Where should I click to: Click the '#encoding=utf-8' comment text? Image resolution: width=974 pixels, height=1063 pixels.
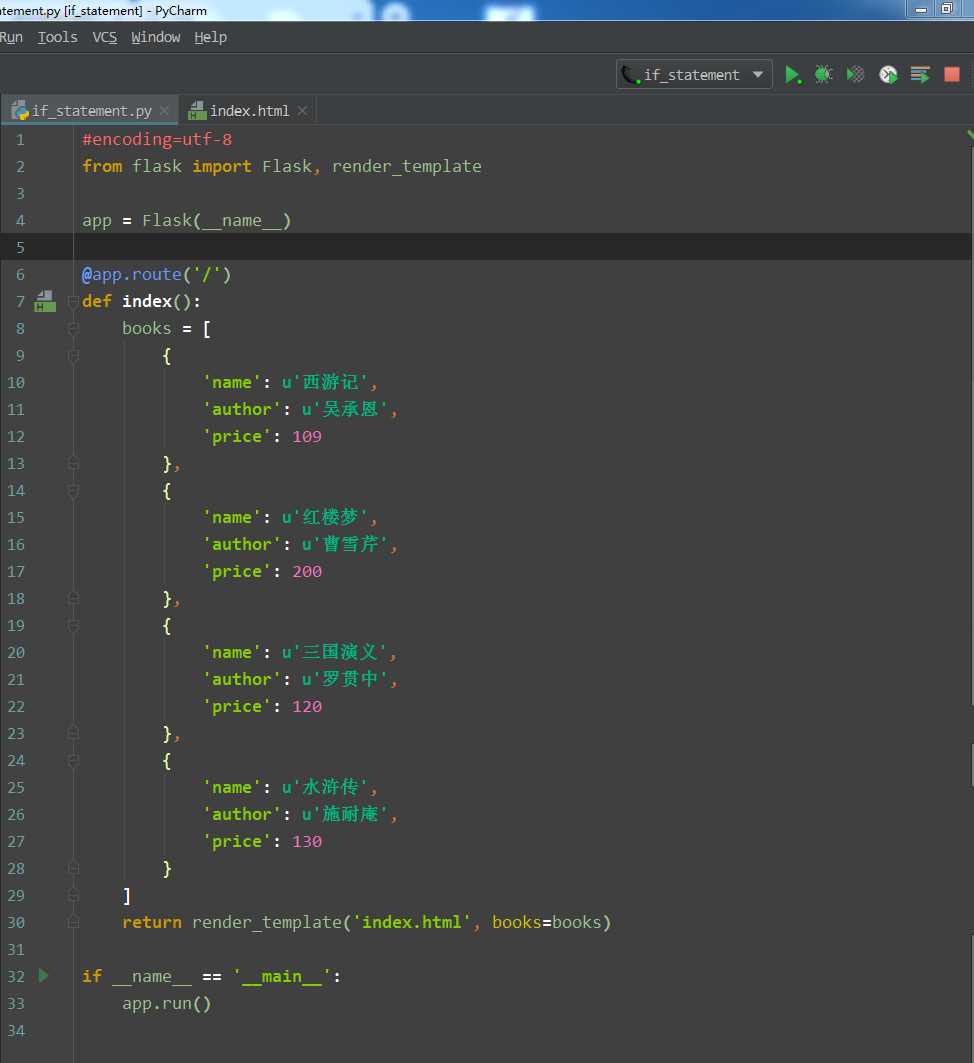[157, 140]
